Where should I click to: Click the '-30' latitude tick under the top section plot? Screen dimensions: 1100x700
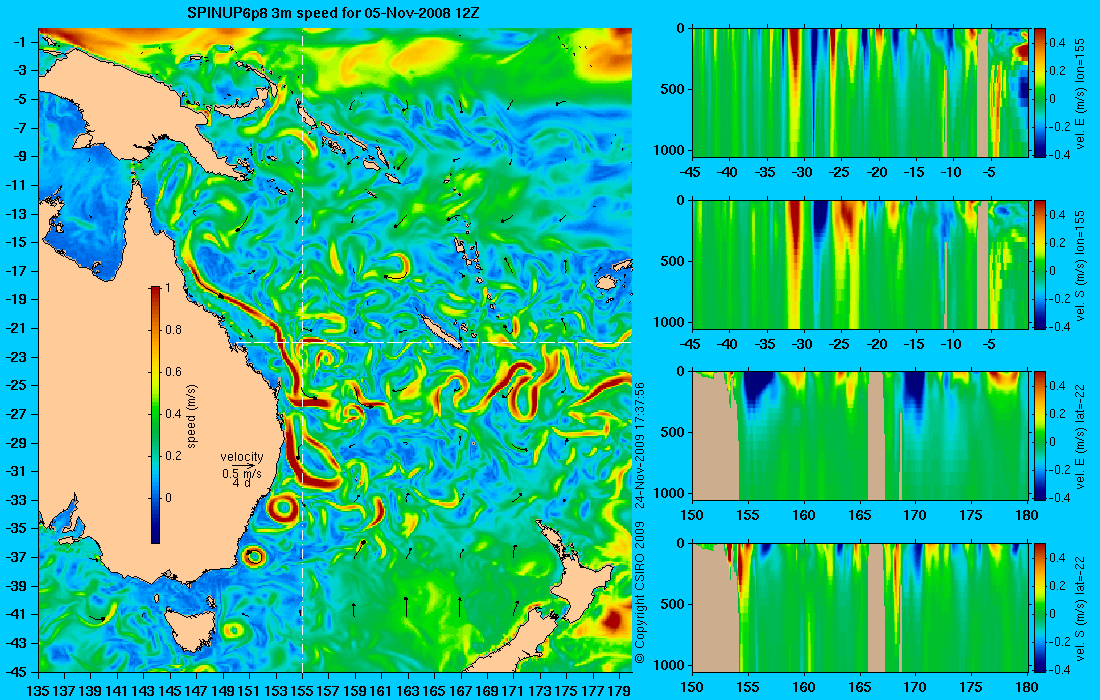(803, 173)
